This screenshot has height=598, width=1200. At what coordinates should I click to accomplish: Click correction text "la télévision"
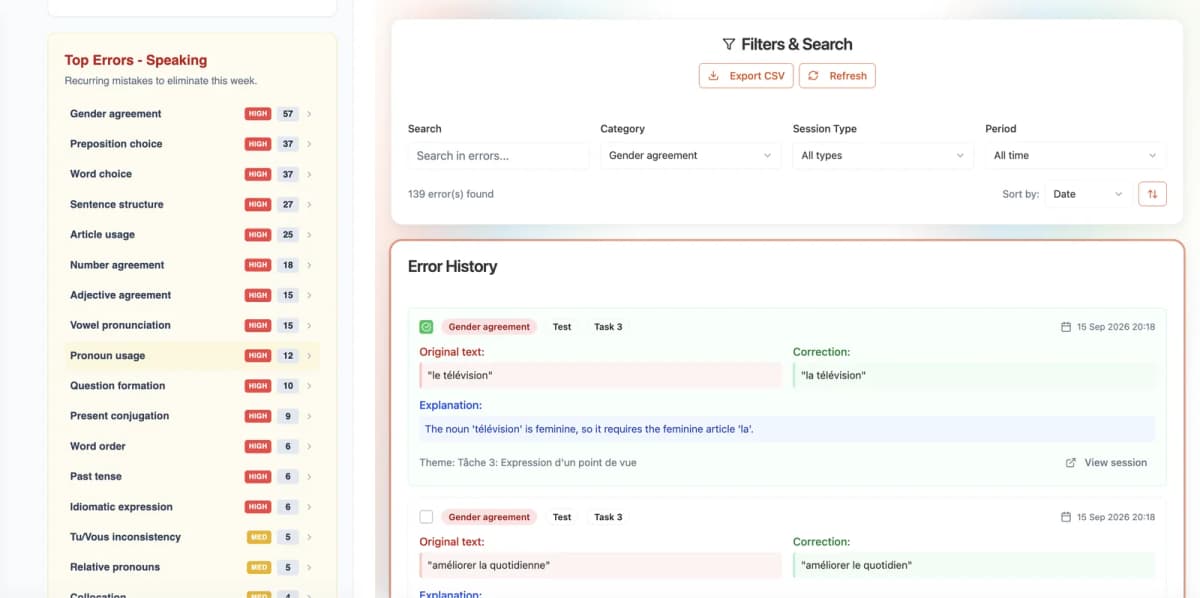tap(834, 375)
